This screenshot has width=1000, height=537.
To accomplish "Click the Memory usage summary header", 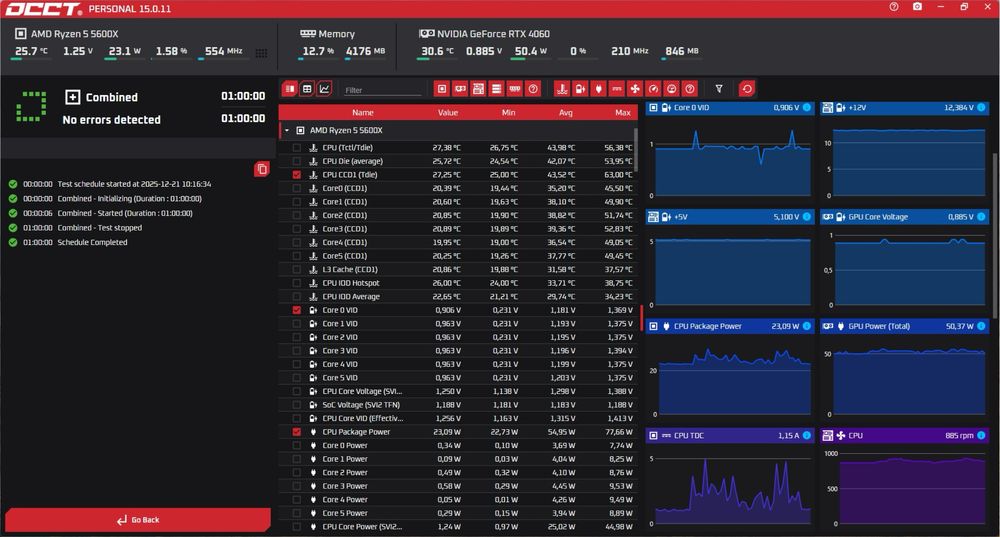I will pyautogui.click(x=327, y=34).
